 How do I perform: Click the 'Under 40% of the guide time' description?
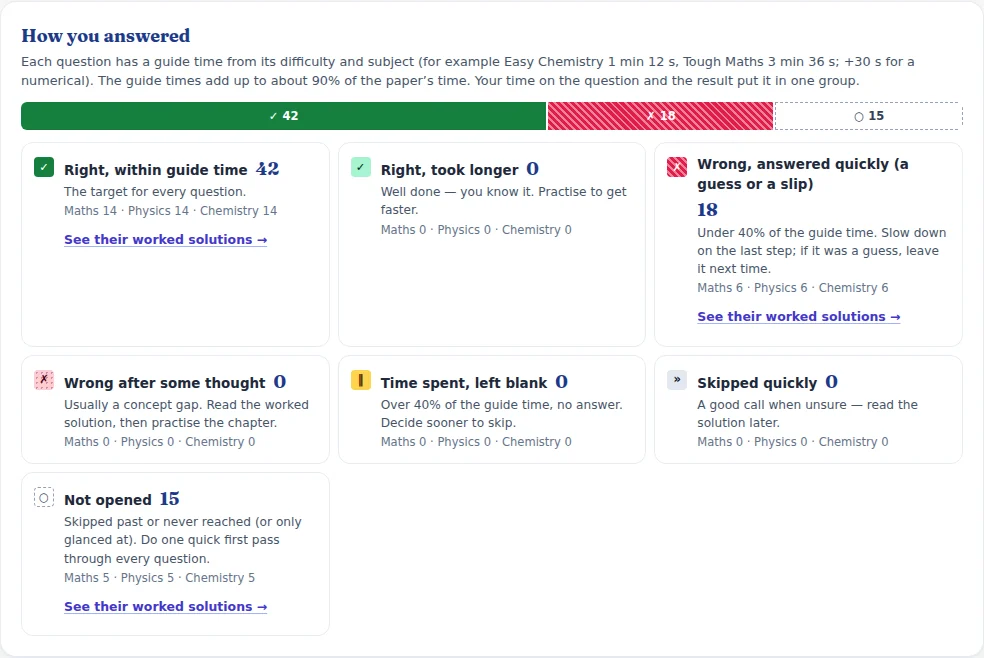[821, 251]
